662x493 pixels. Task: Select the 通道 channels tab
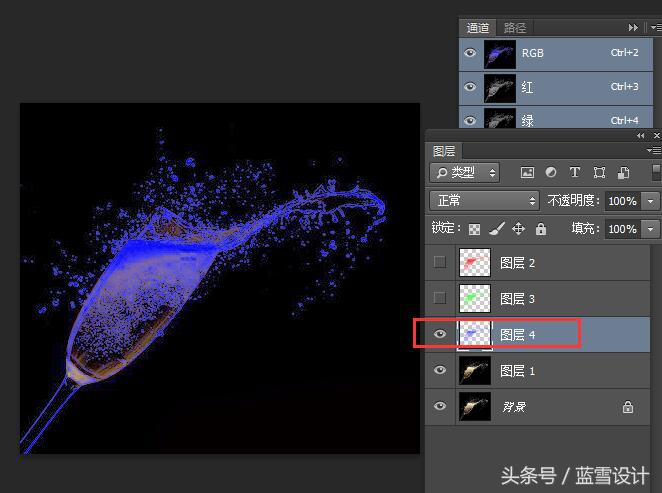[478, 27]
